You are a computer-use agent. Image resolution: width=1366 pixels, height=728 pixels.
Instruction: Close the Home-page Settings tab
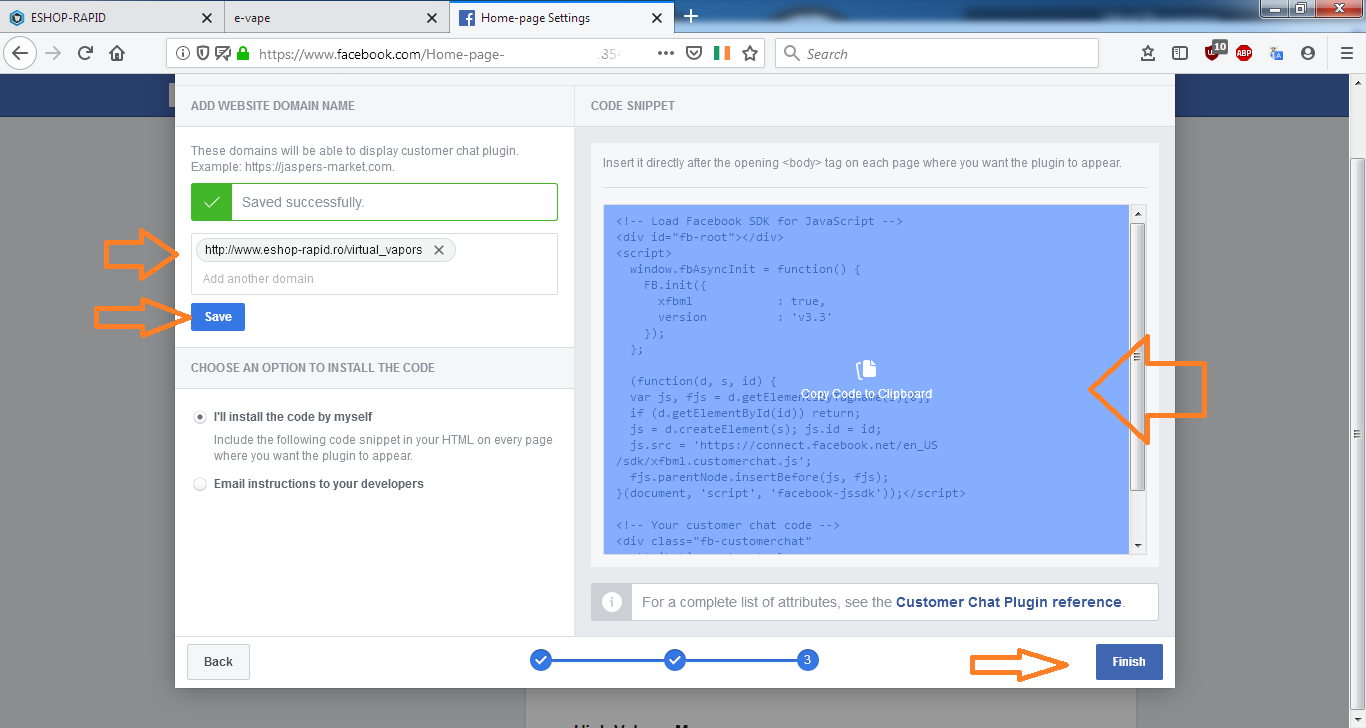[x=657, y=18]
